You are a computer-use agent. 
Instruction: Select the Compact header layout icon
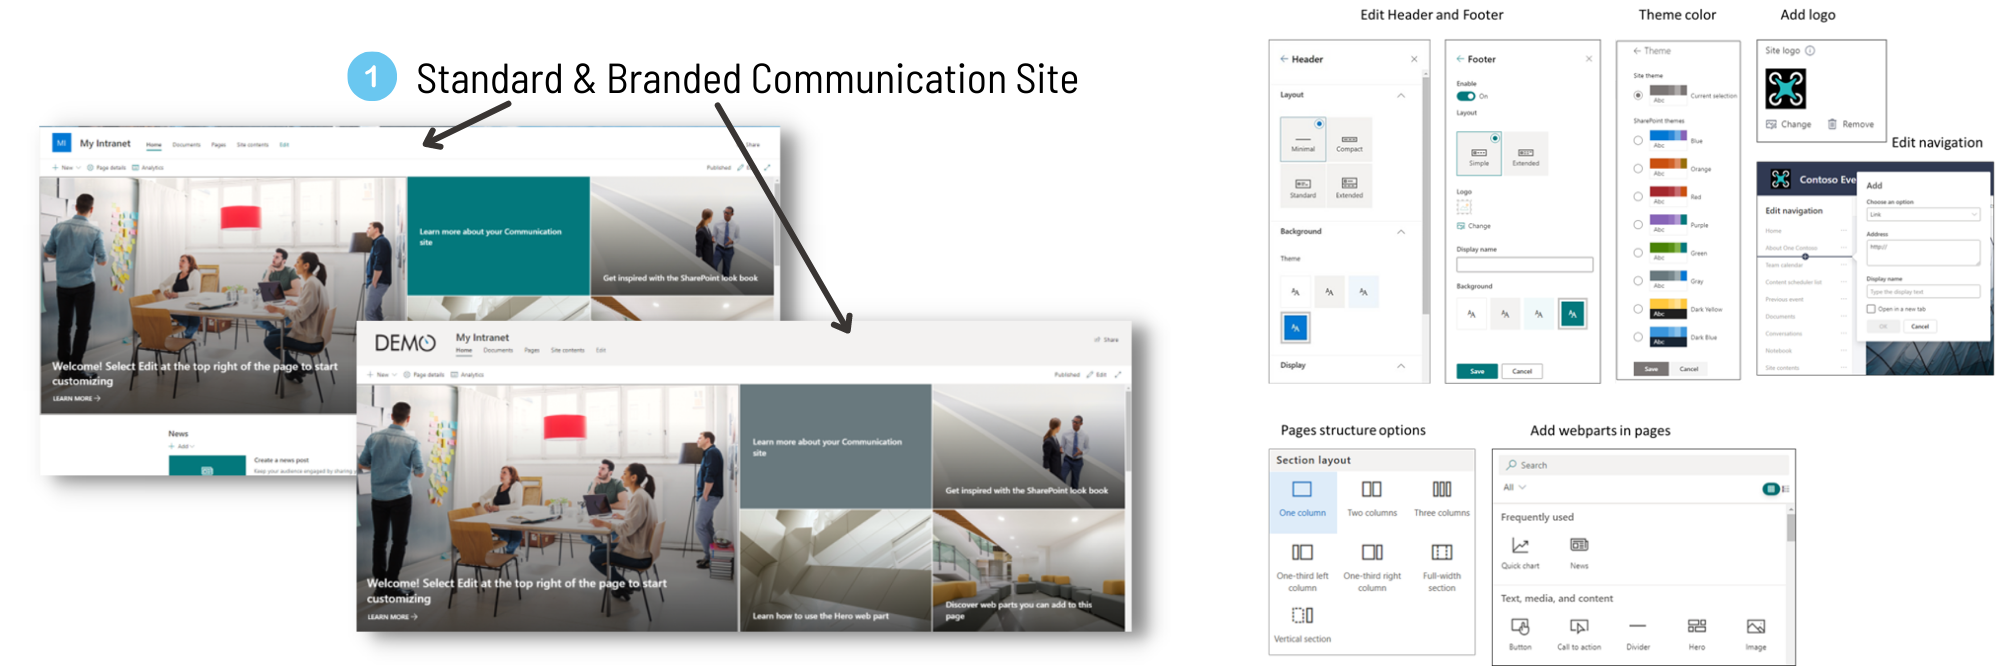pyautogui.click(x=1349, y=140)
